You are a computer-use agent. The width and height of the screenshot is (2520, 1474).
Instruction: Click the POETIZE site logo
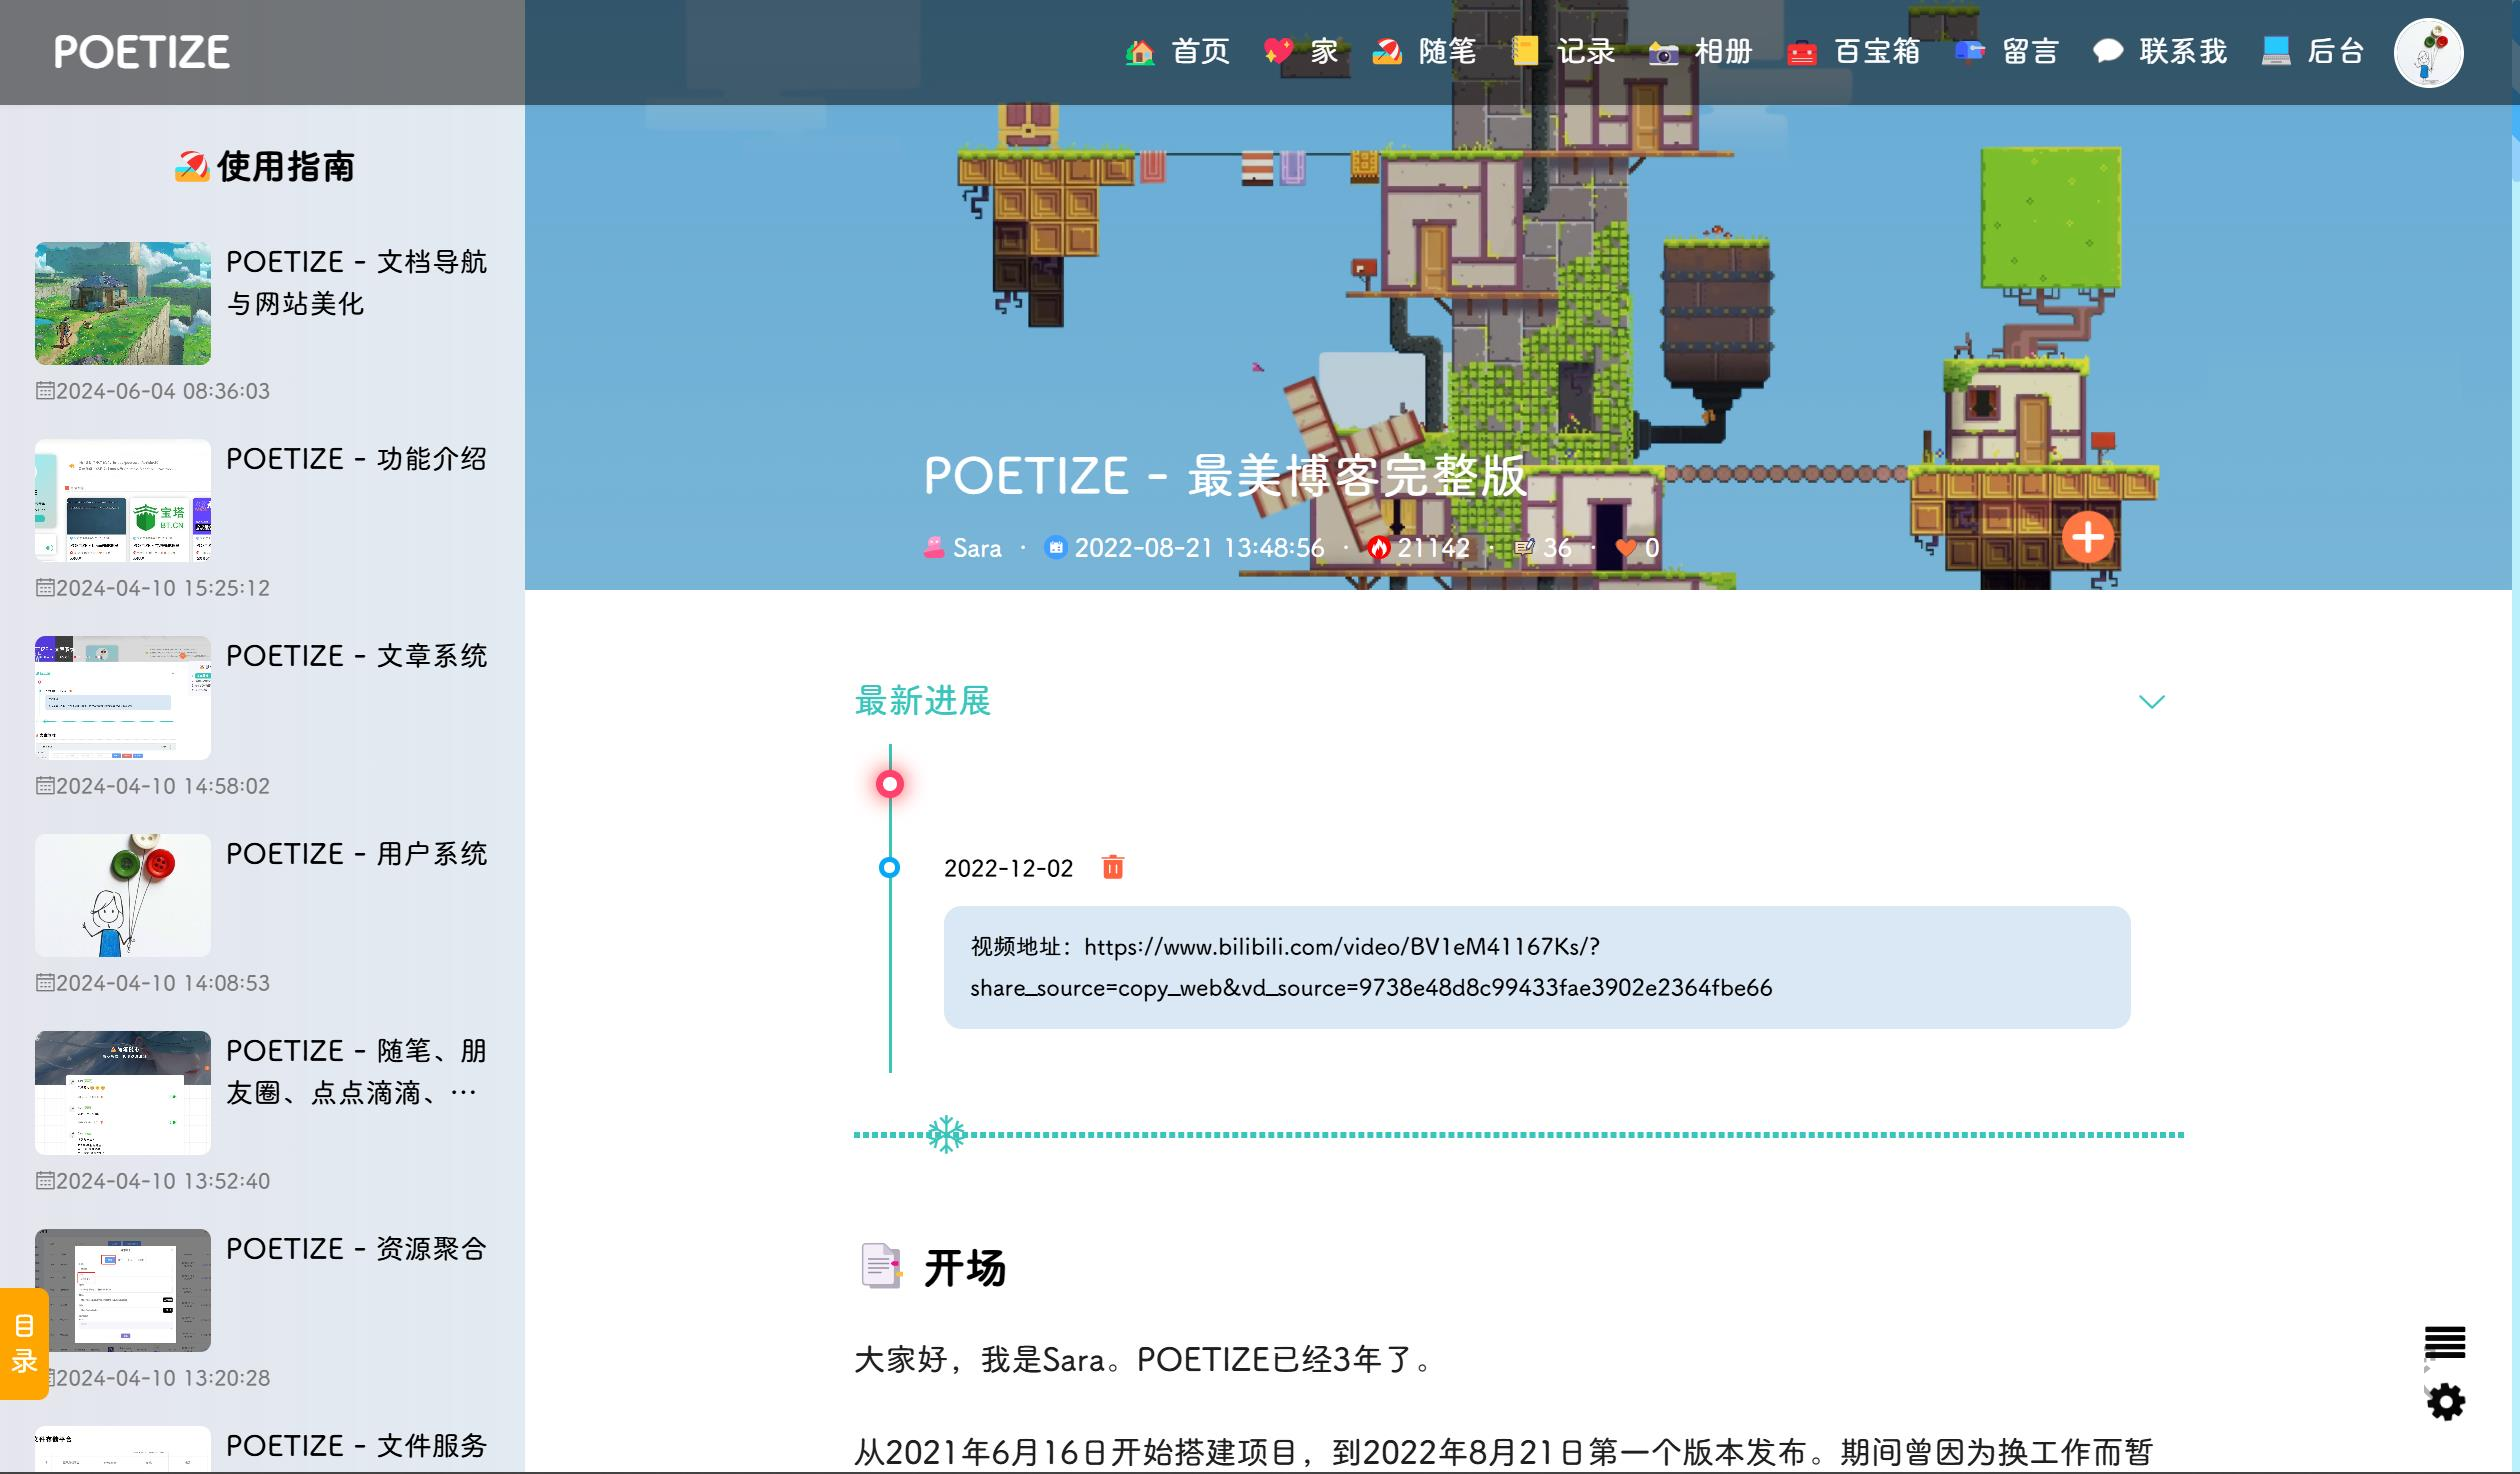pyautogui.click(x=141, y=52)
